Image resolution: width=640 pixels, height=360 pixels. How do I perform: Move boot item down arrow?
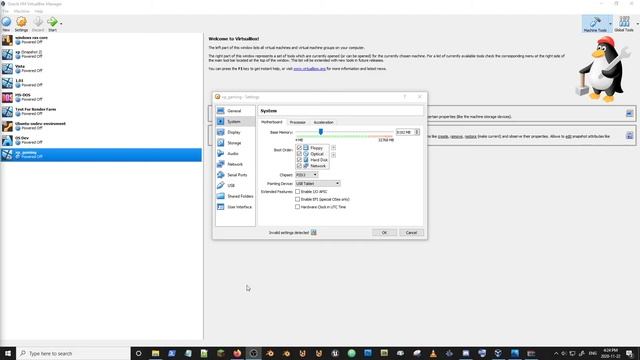(333, 155)
